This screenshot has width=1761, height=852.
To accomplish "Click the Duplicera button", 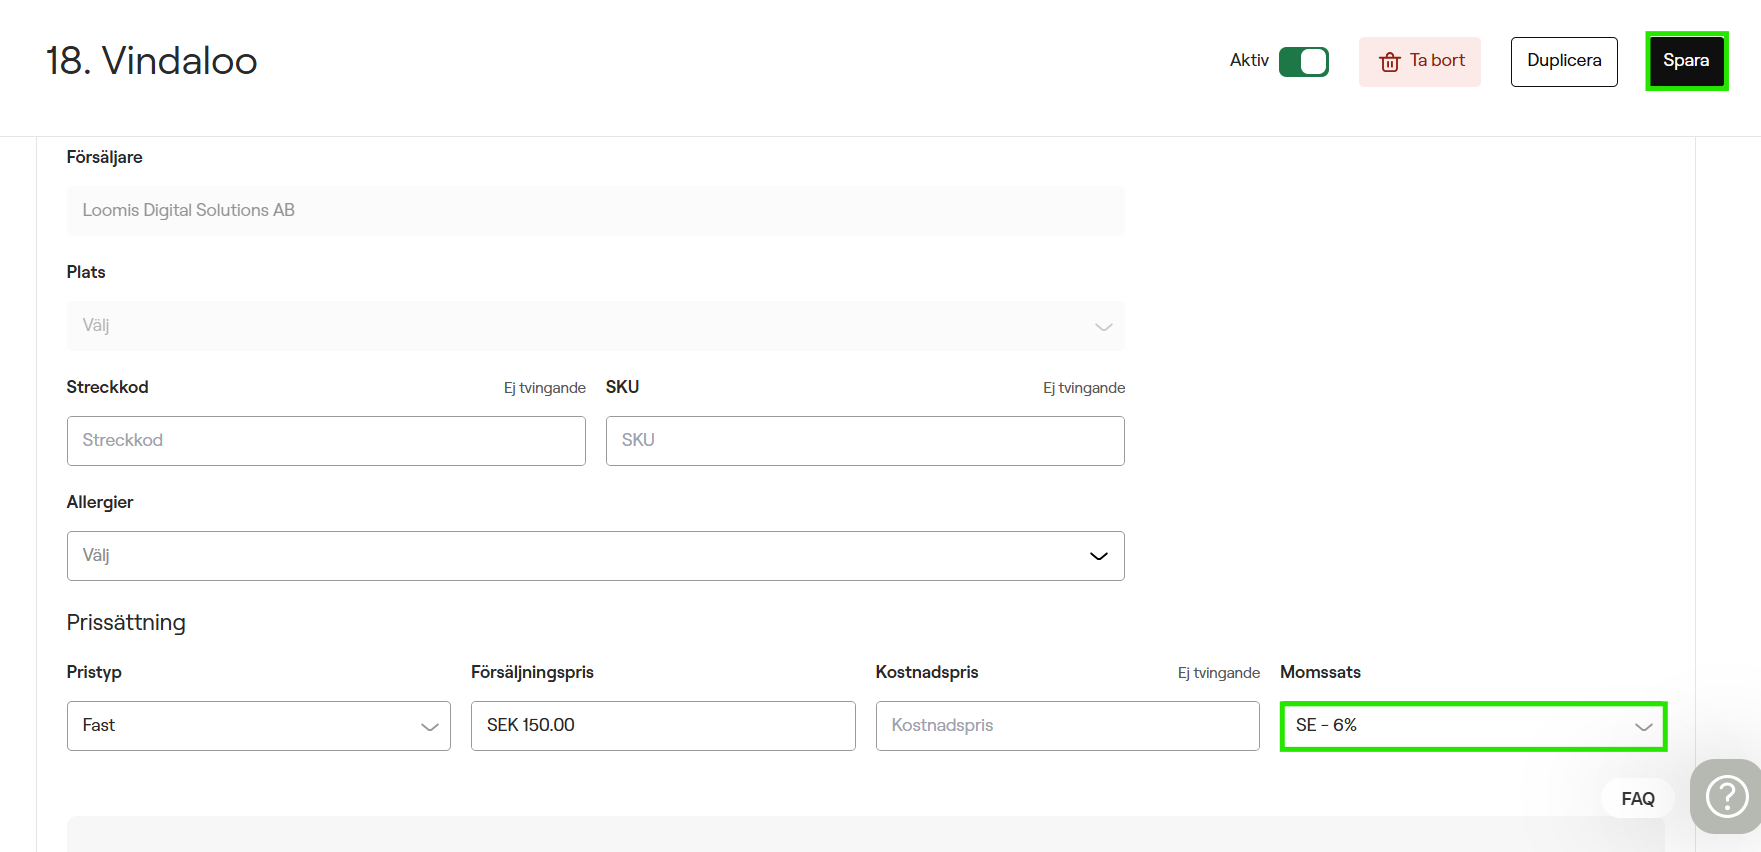I will (x=1563, y=61).
